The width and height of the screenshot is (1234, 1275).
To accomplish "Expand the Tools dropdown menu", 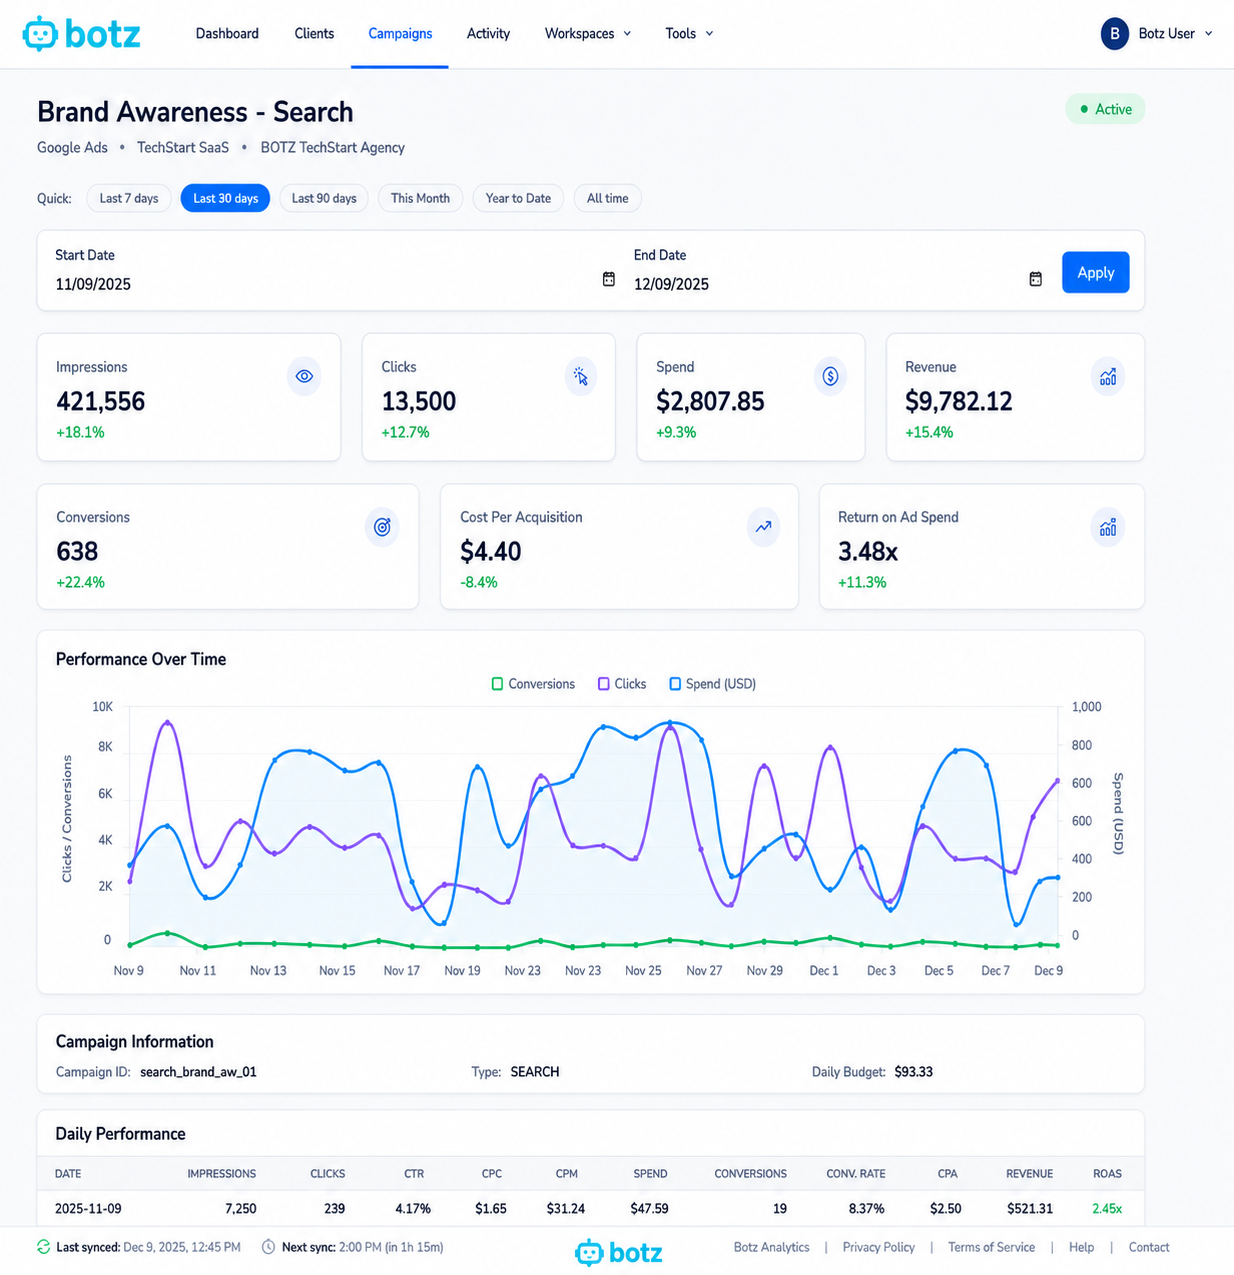I will [689, 33].
